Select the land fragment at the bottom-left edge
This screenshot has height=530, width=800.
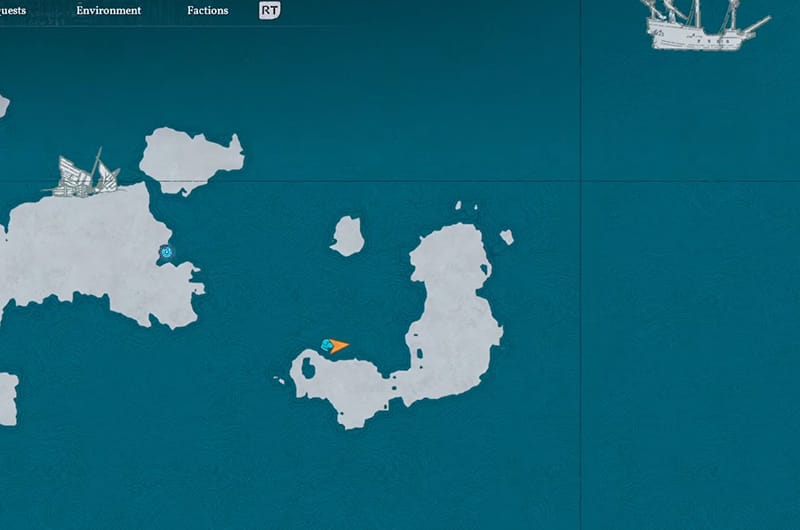coord(7,398)
